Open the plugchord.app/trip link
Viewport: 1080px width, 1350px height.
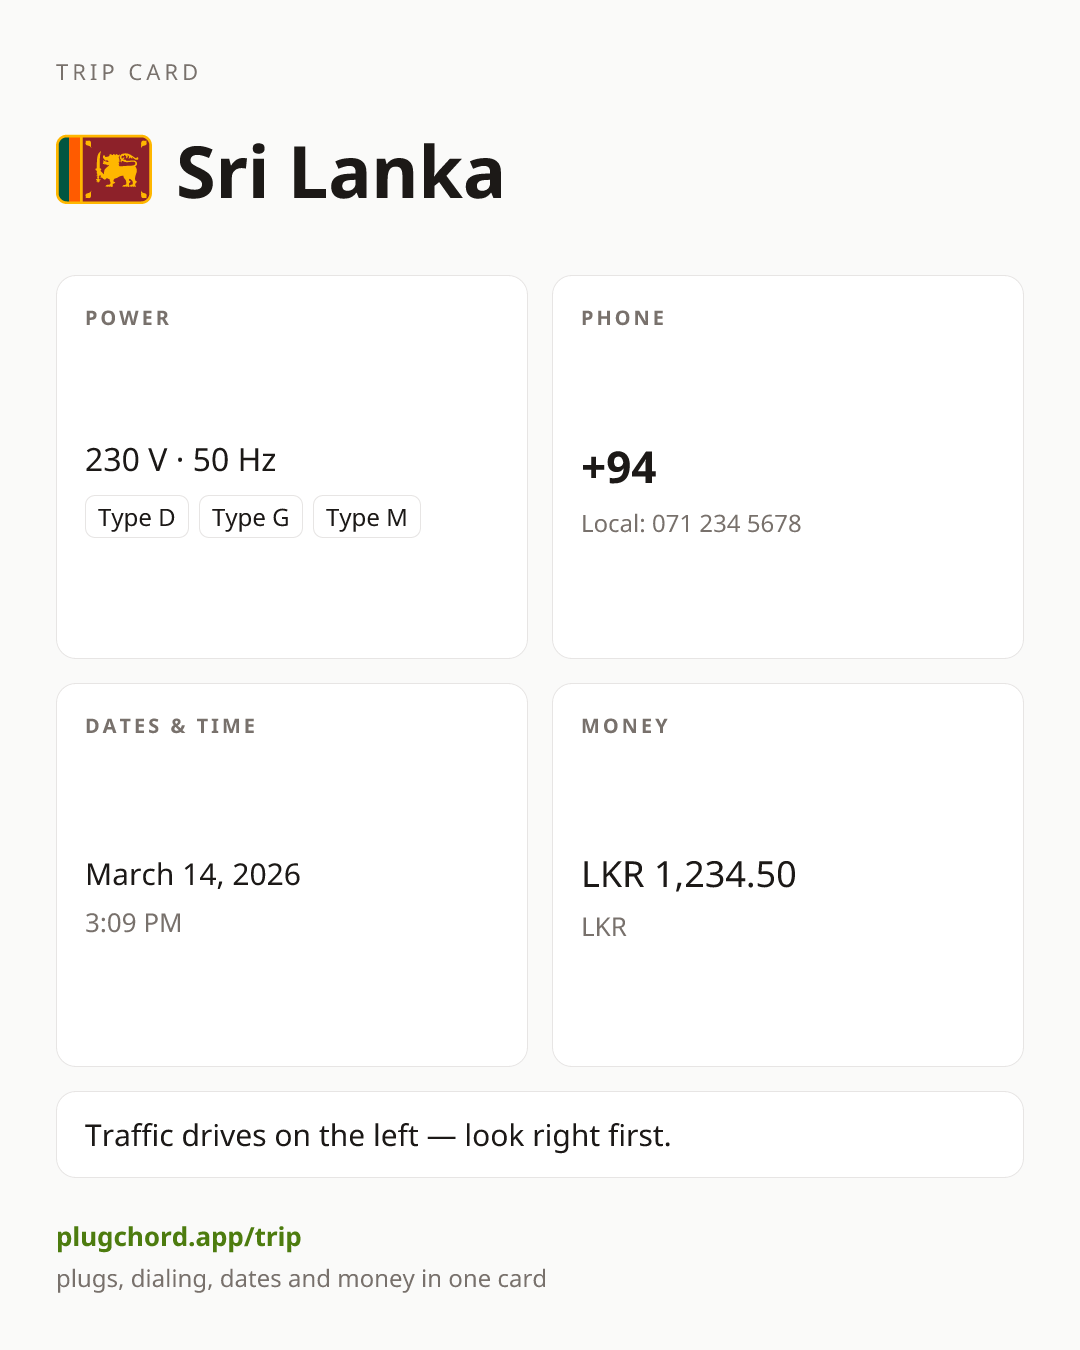179,1237
